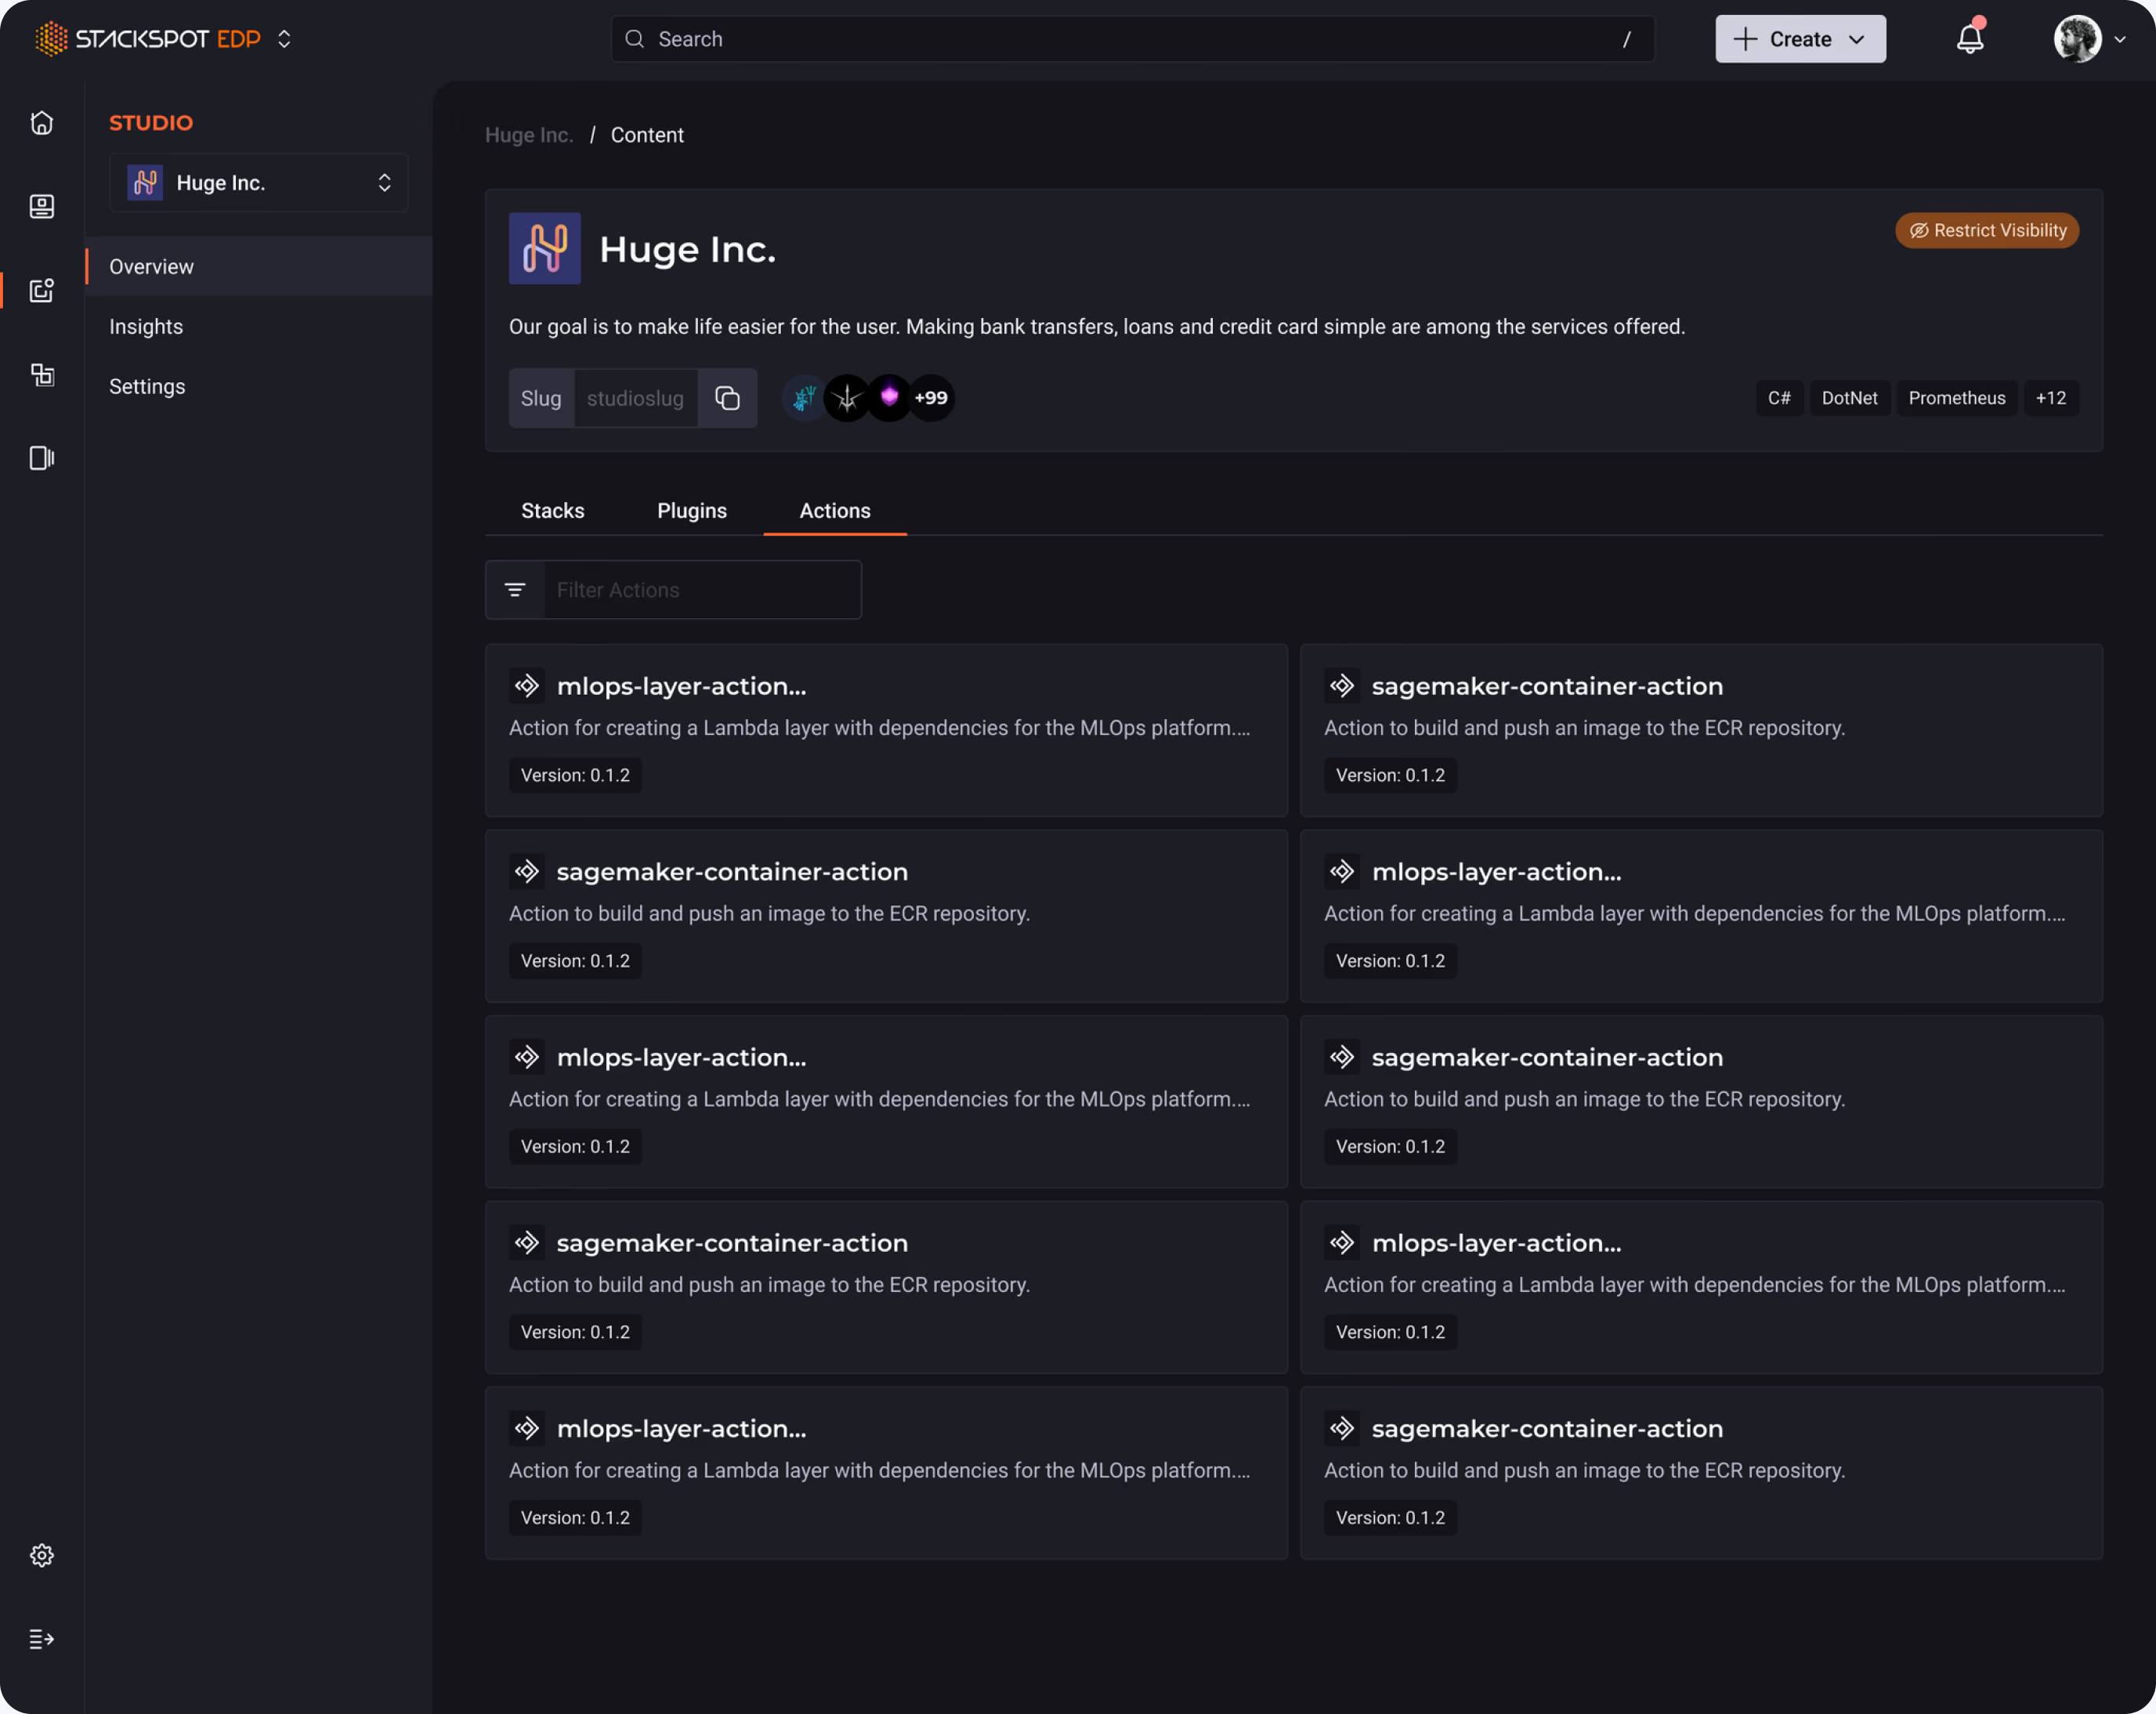The height and width of the screenshot is (1714, 2156).
Task: Click the Prometheus tag
Action: (1956, 398)
